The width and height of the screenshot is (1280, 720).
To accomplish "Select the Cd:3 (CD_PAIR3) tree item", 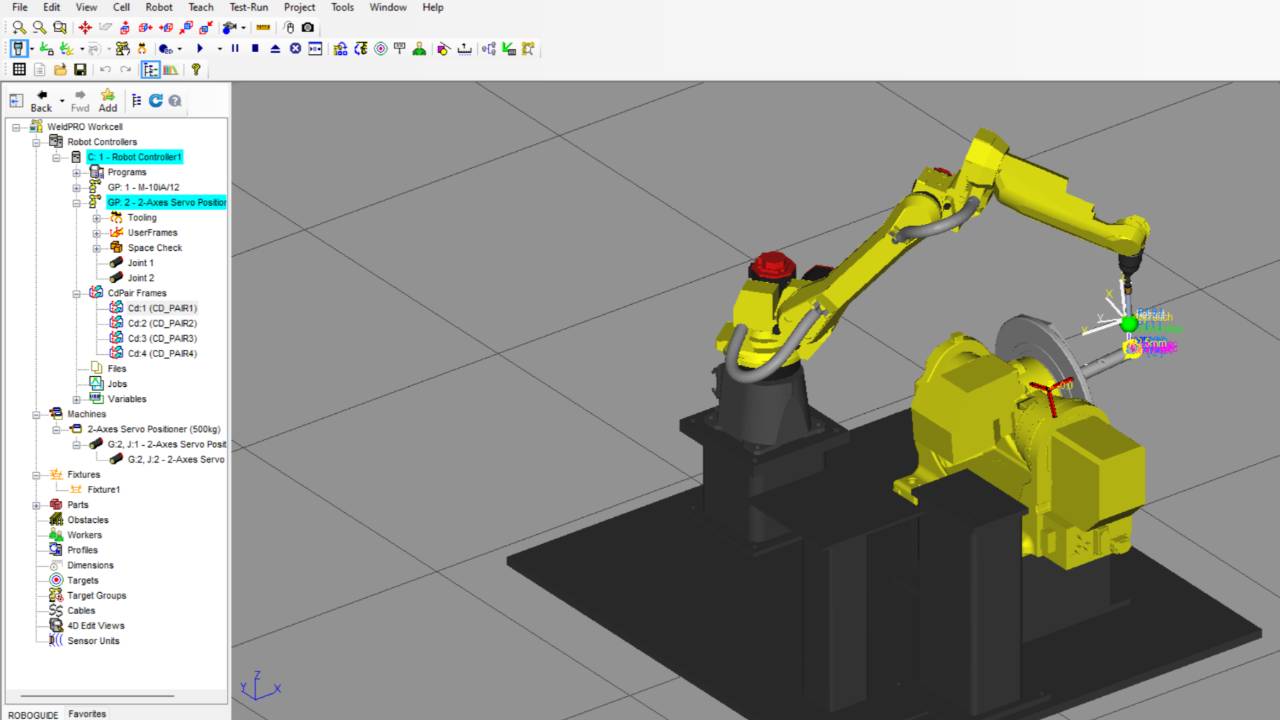I will [162, 338].
